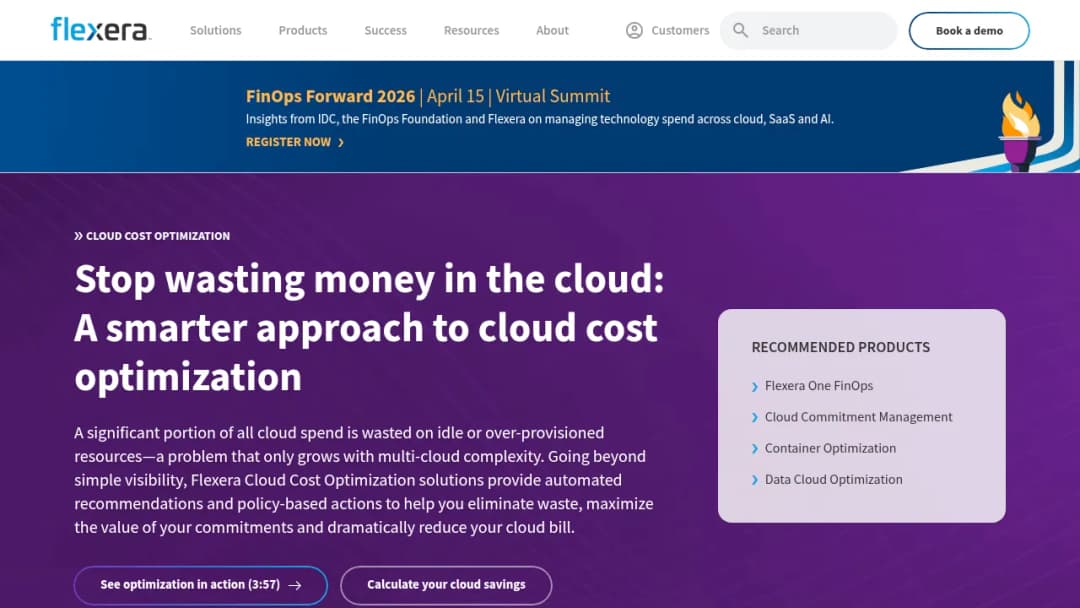Image resolution: width=1080 pixels, height=608 pixels.
Task: Open the Solutions menu
Action: tap(216, 30)
